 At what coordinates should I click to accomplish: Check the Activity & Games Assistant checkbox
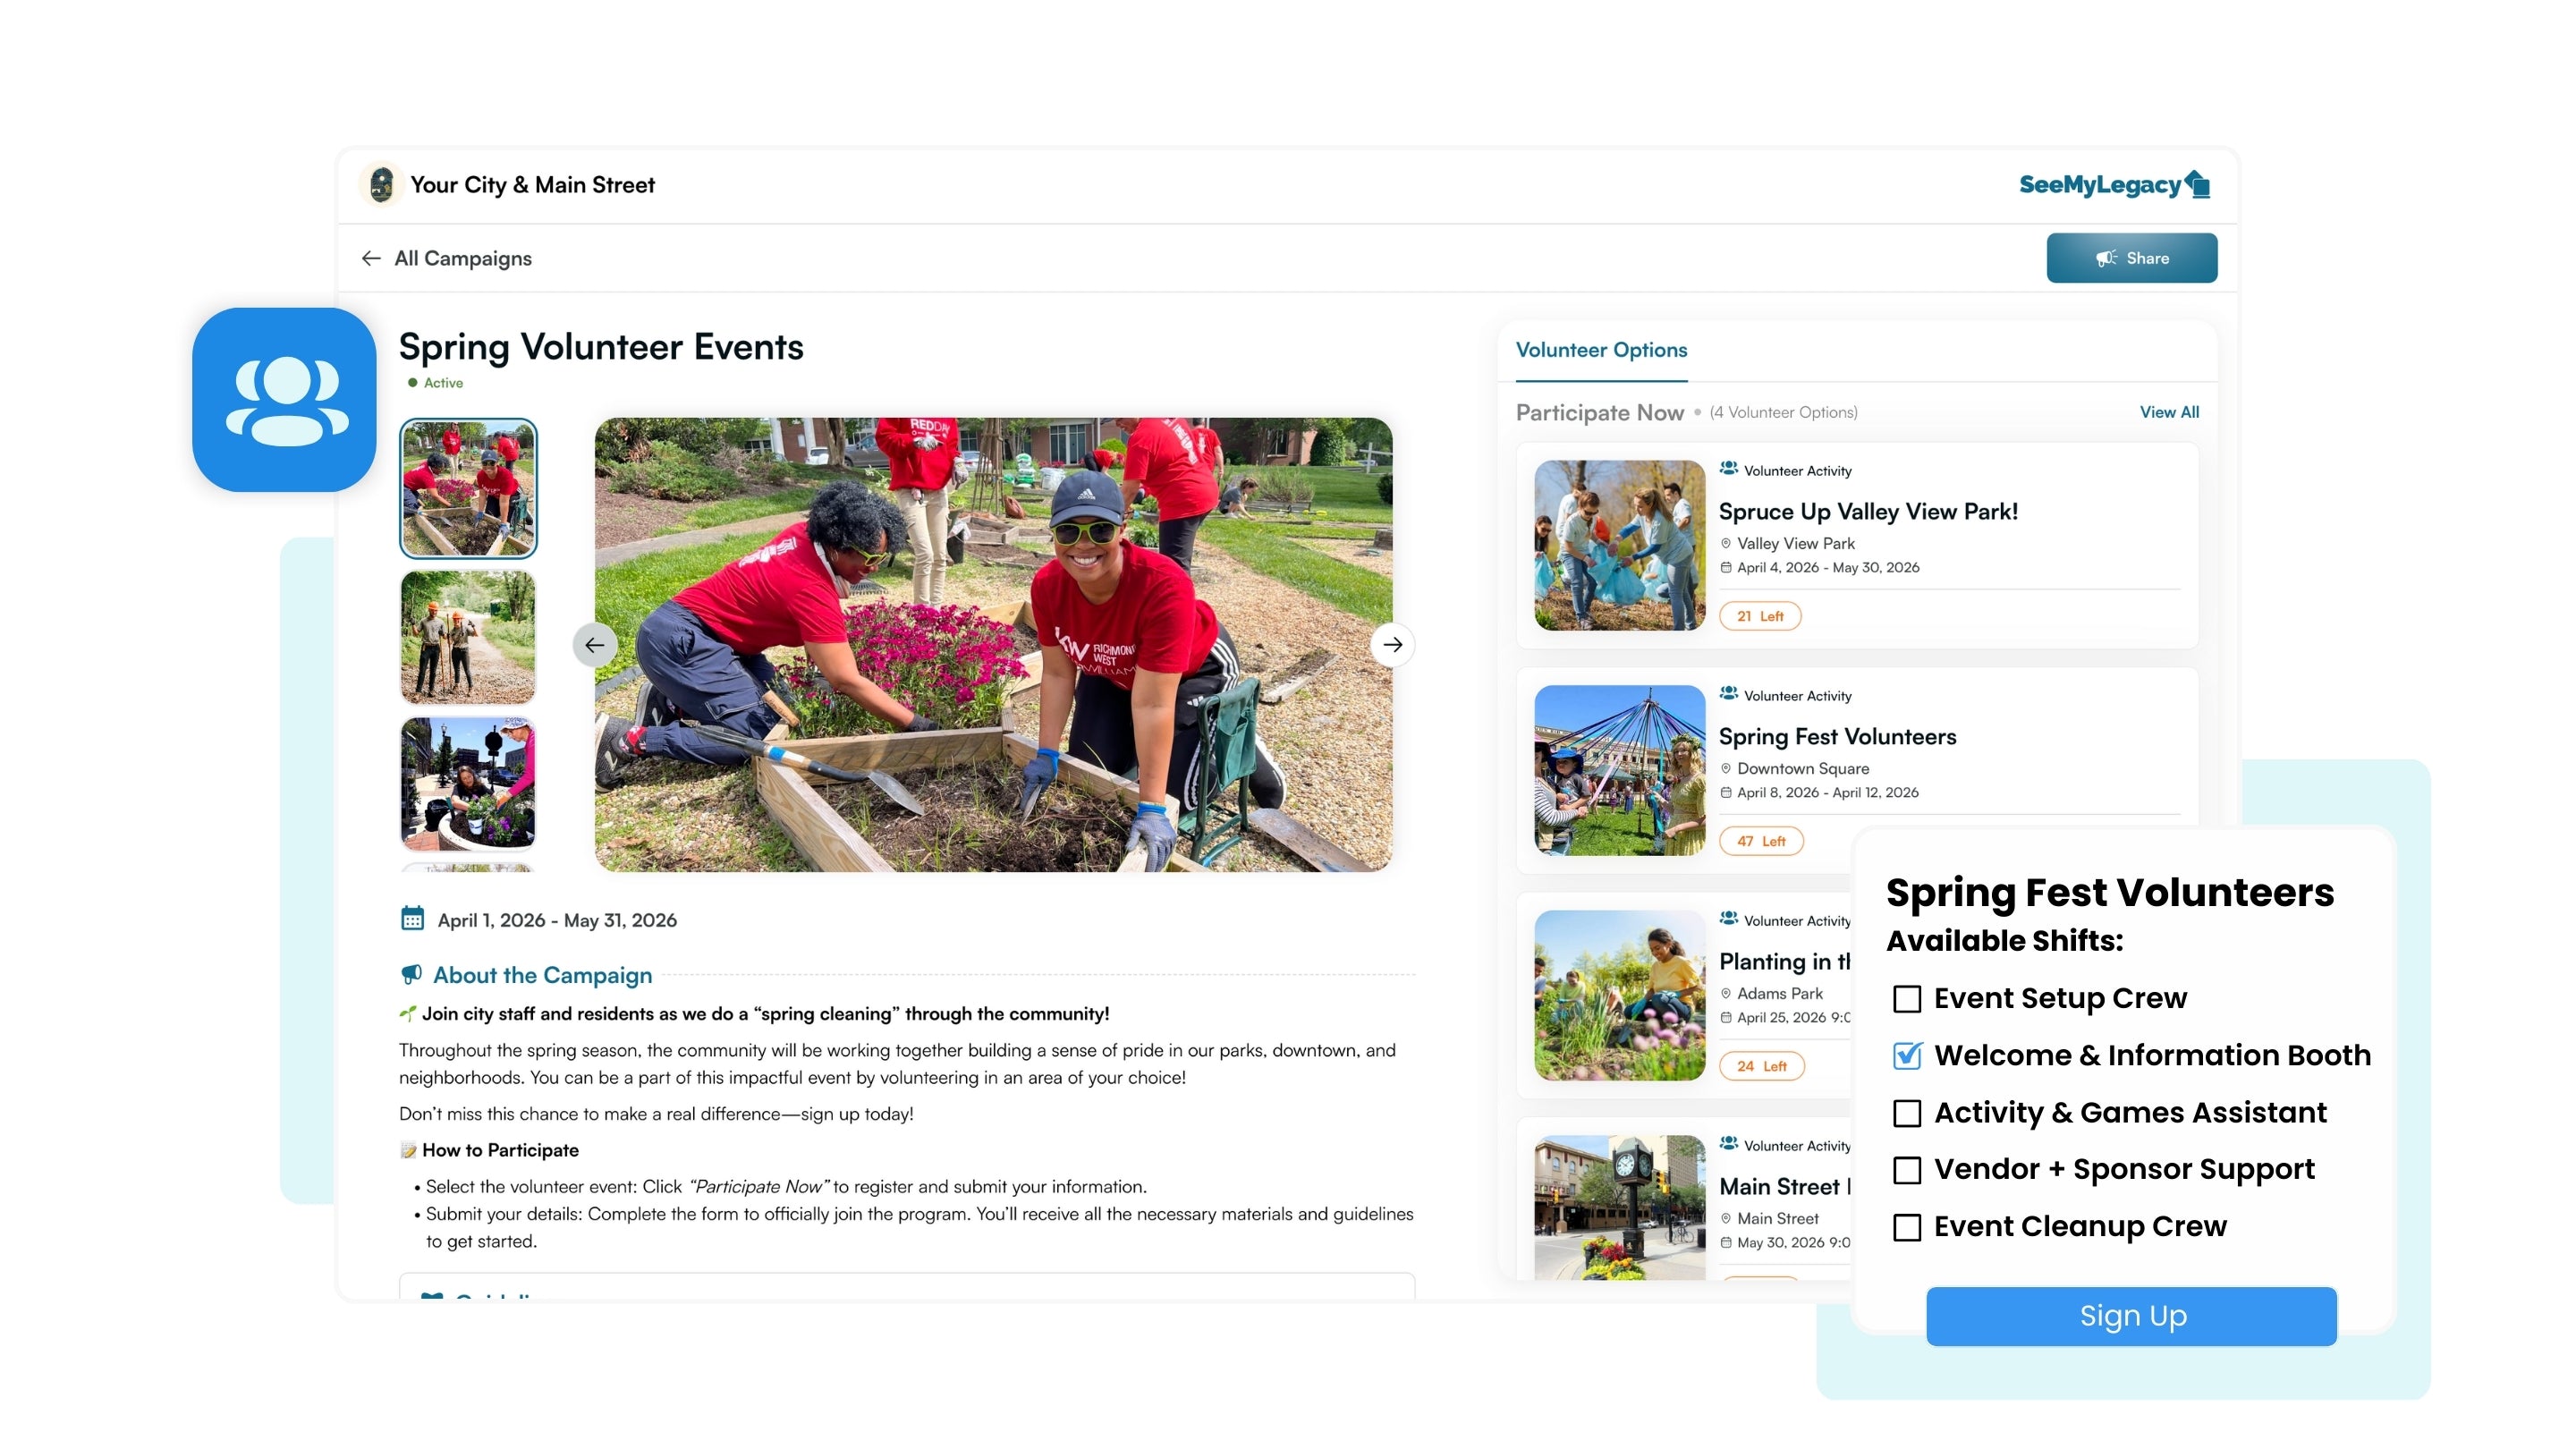tap(1907, 1113)
